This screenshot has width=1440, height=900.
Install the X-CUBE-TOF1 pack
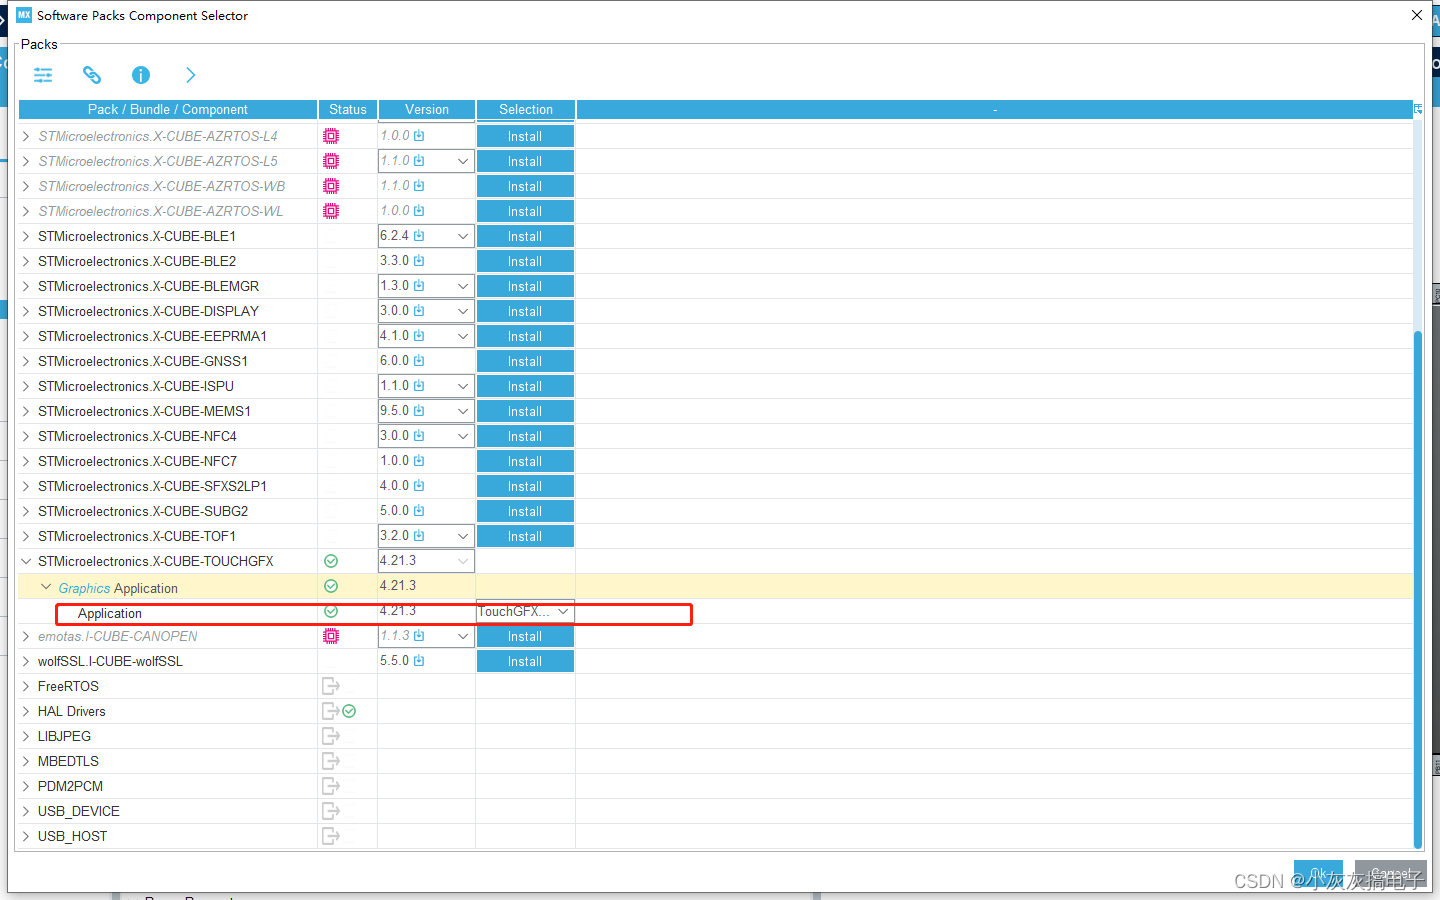click(525, 536)
